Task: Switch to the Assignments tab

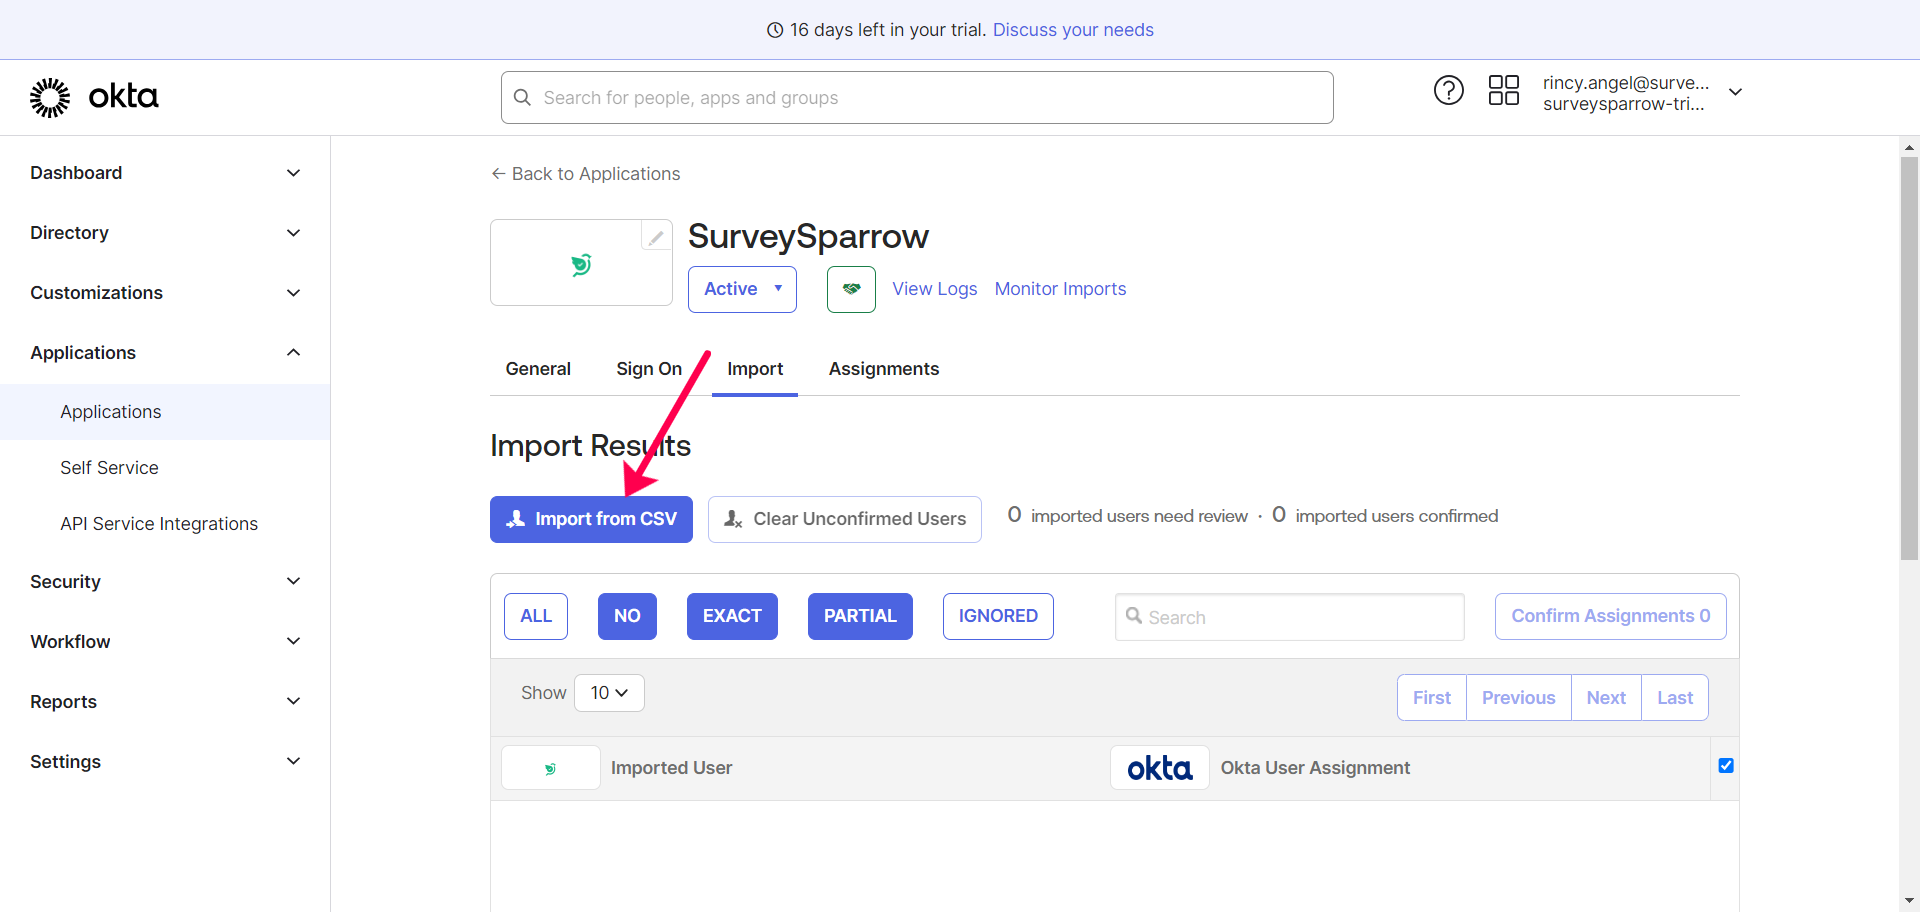Action: coord(883,369)
